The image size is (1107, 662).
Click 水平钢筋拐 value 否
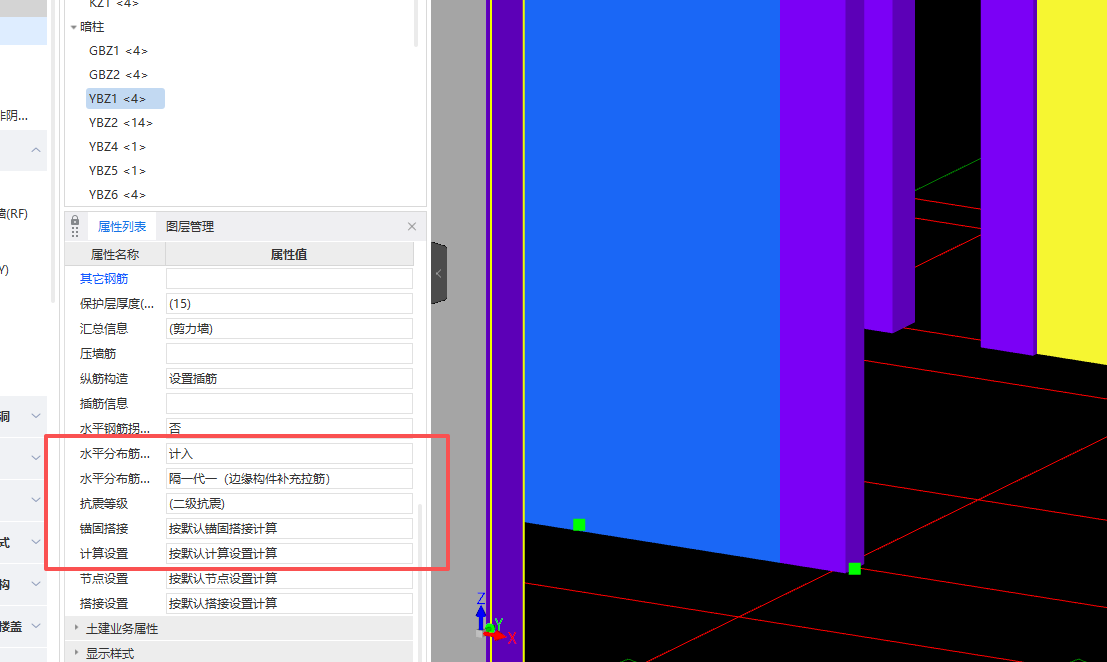click(x=289, y=428)
